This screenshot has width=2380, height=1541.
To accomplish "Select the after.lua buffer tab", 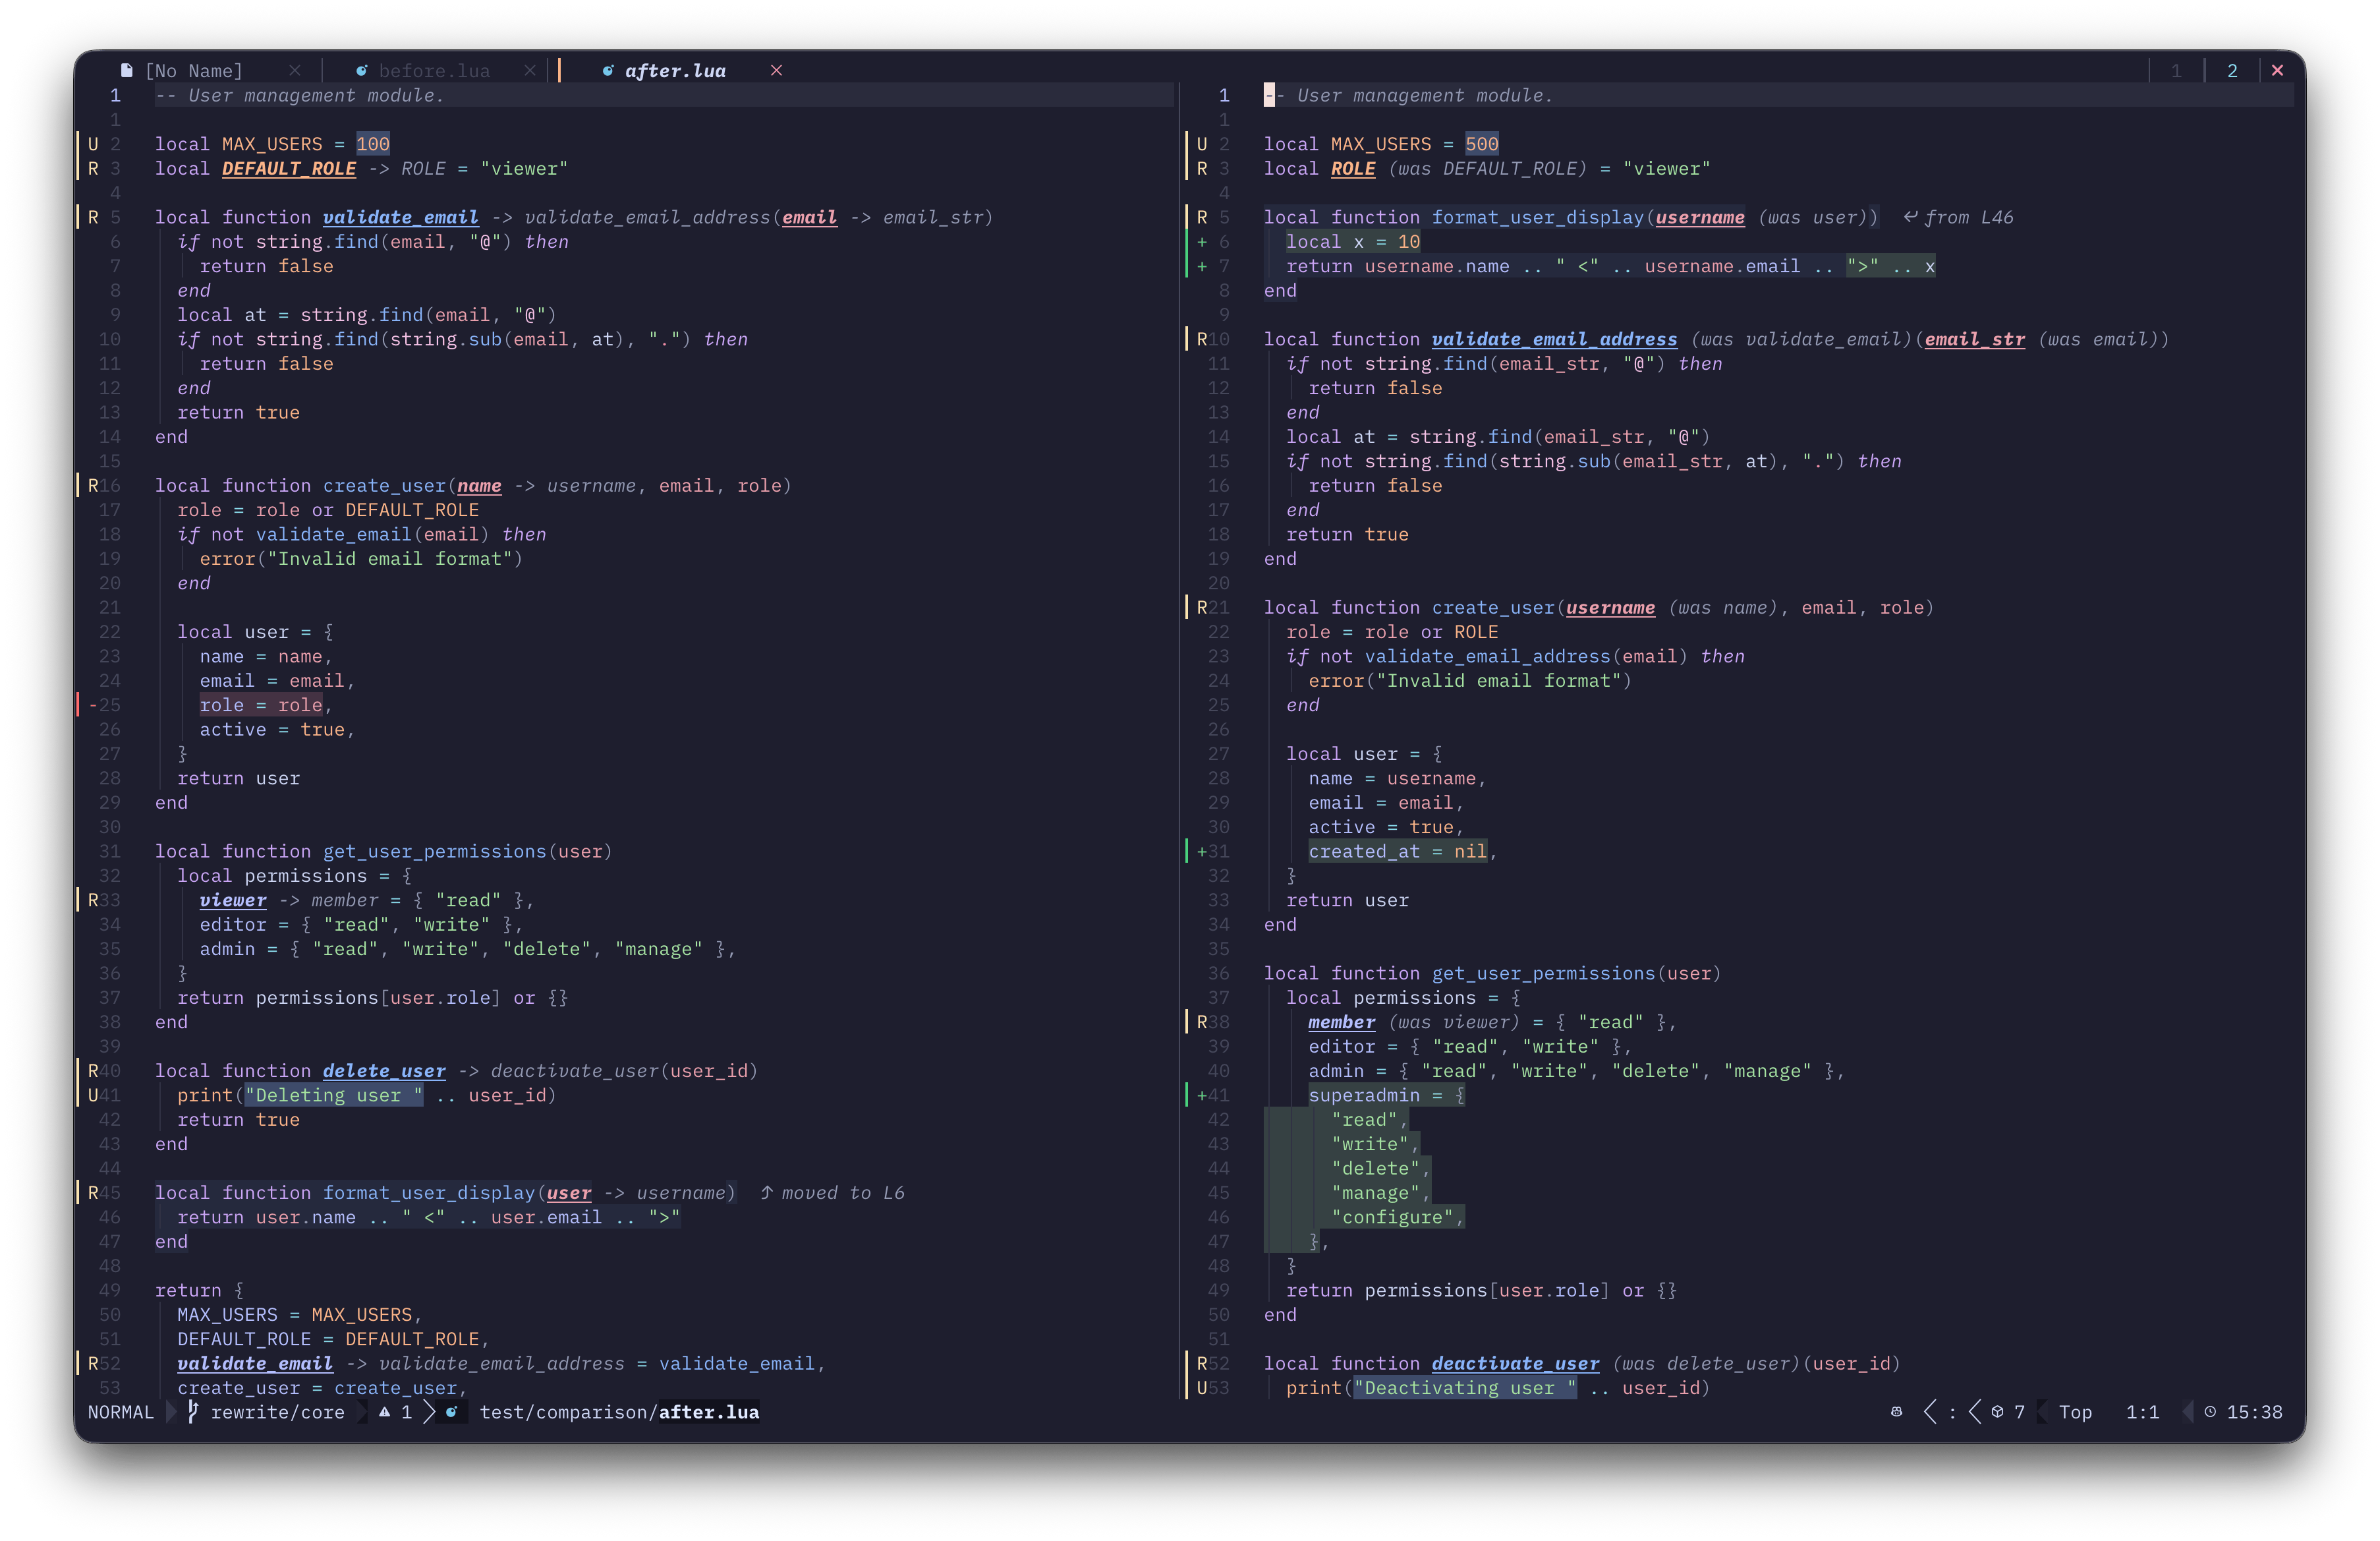I will 675,71.
